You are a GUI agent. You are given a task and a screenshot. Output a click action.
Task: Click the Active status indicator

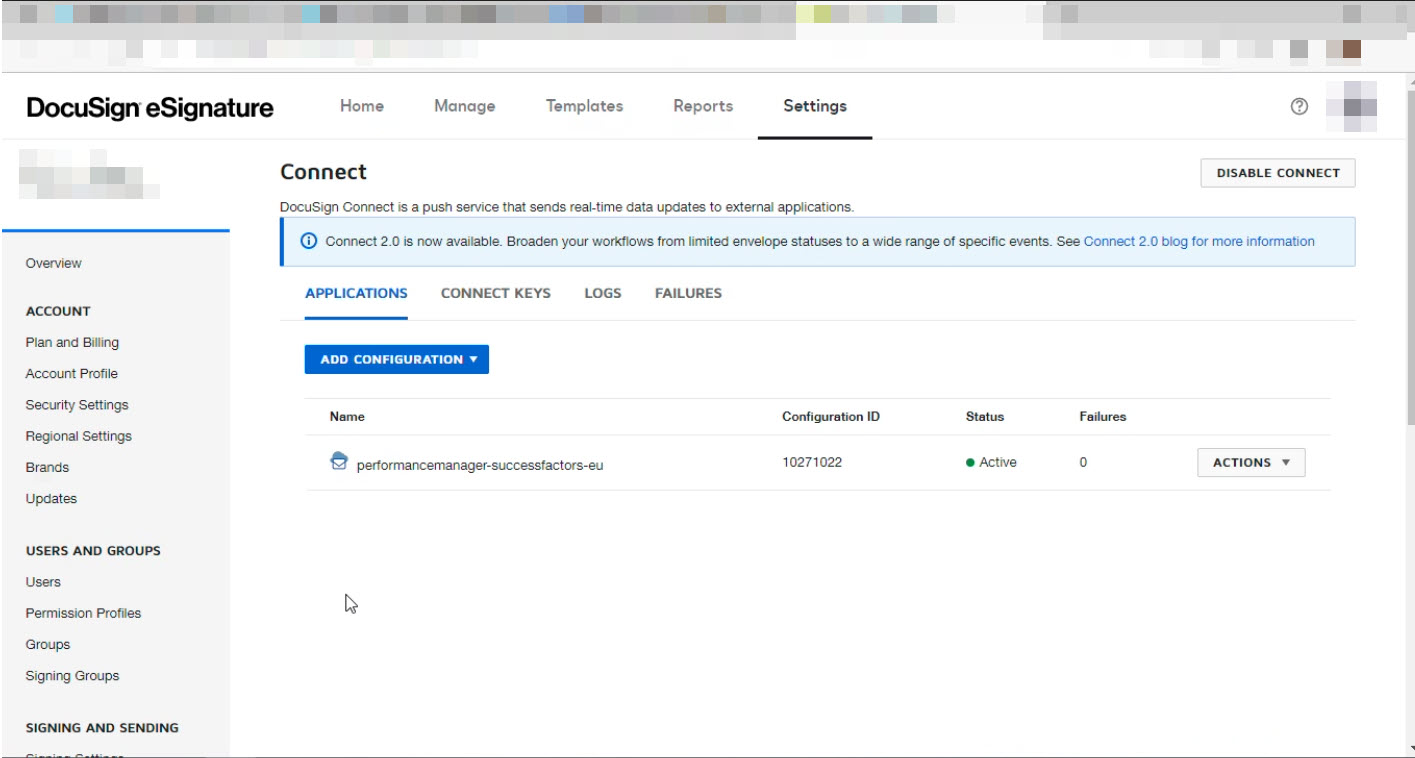point(992,462)
